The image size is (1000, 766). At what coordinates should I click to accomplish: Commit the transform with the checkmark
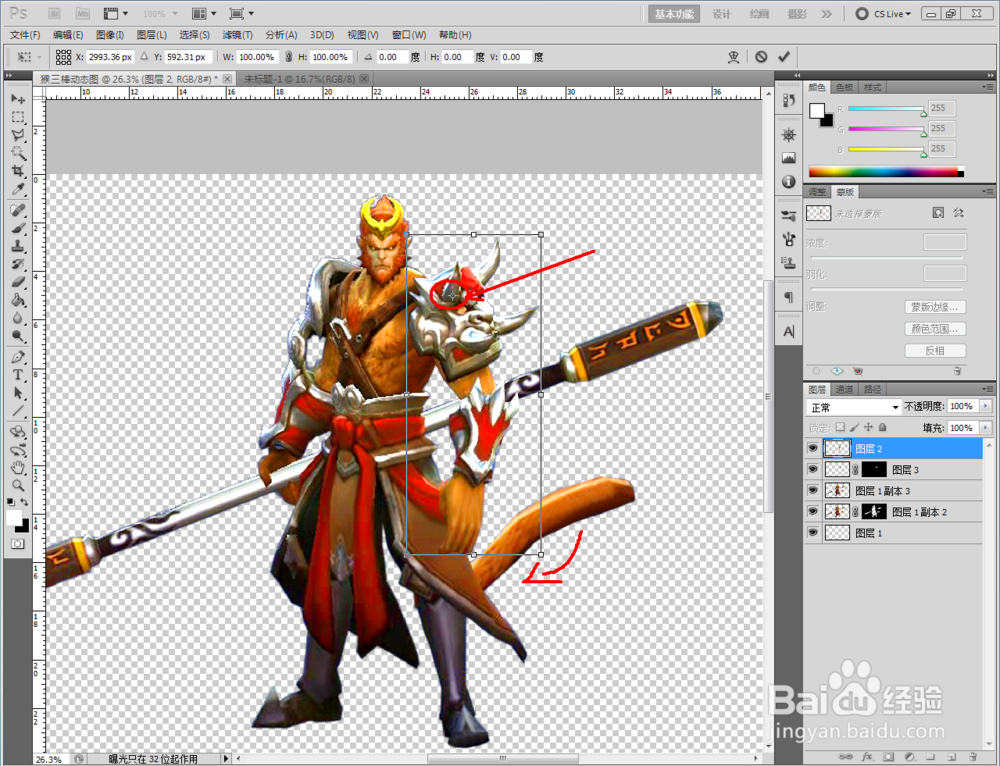click(784, 57)
